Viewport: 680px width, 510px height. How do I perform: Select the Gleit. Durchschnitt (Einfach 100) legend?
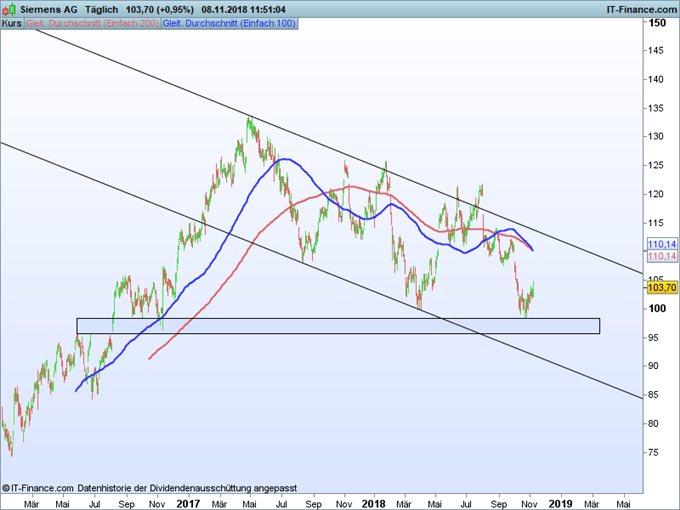pyautogui.click(x=229, y=23)
